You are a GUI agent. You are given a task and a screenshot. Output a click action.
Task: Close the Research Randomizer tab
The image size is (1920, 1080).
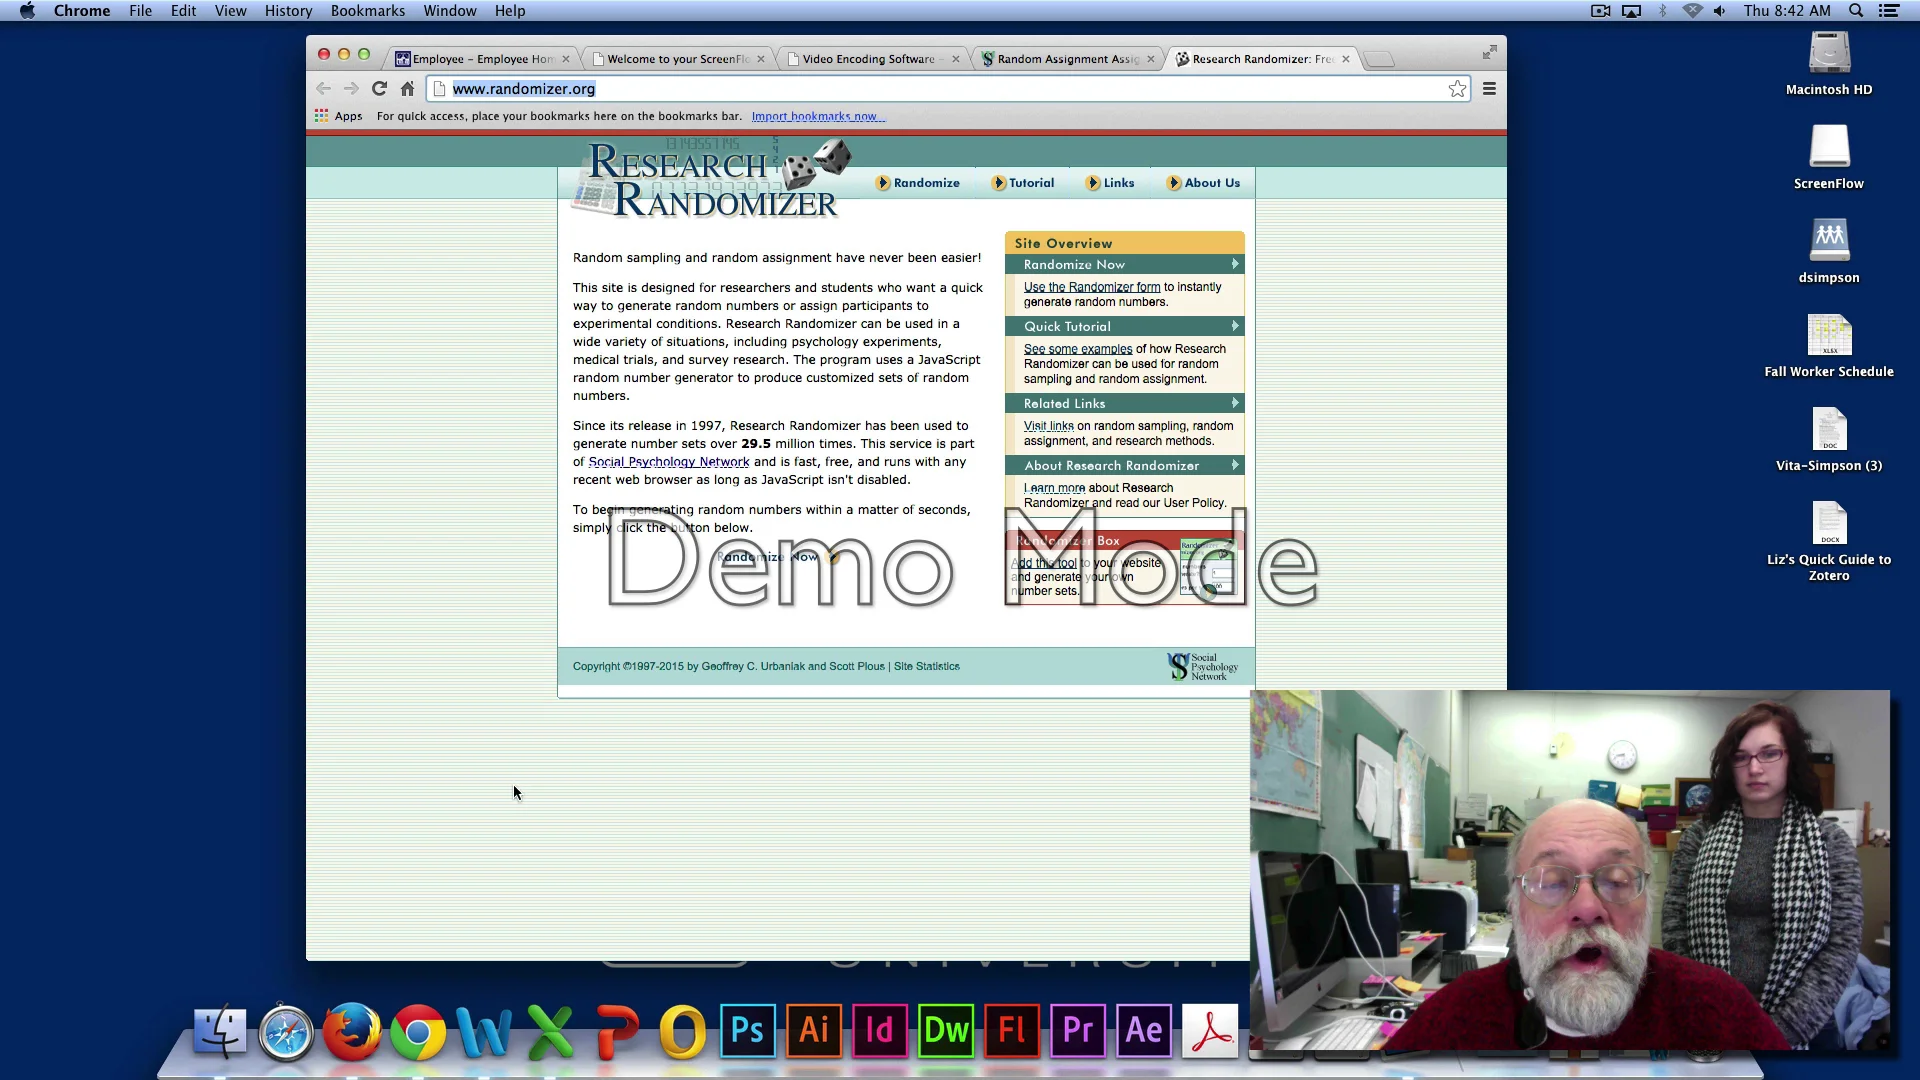pos(1346,59)
